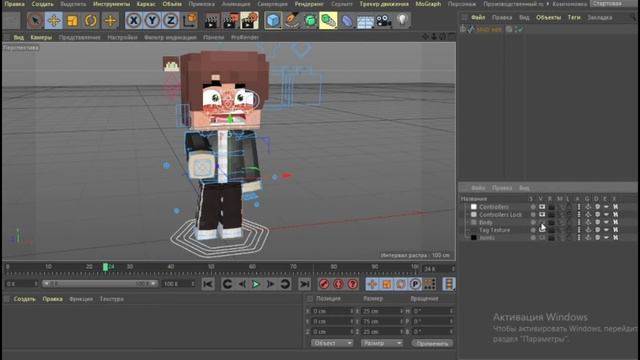This screenshot has height=360, width=640.
Task: Select the live selection arrow tool
Action: (x=35, y=20)
